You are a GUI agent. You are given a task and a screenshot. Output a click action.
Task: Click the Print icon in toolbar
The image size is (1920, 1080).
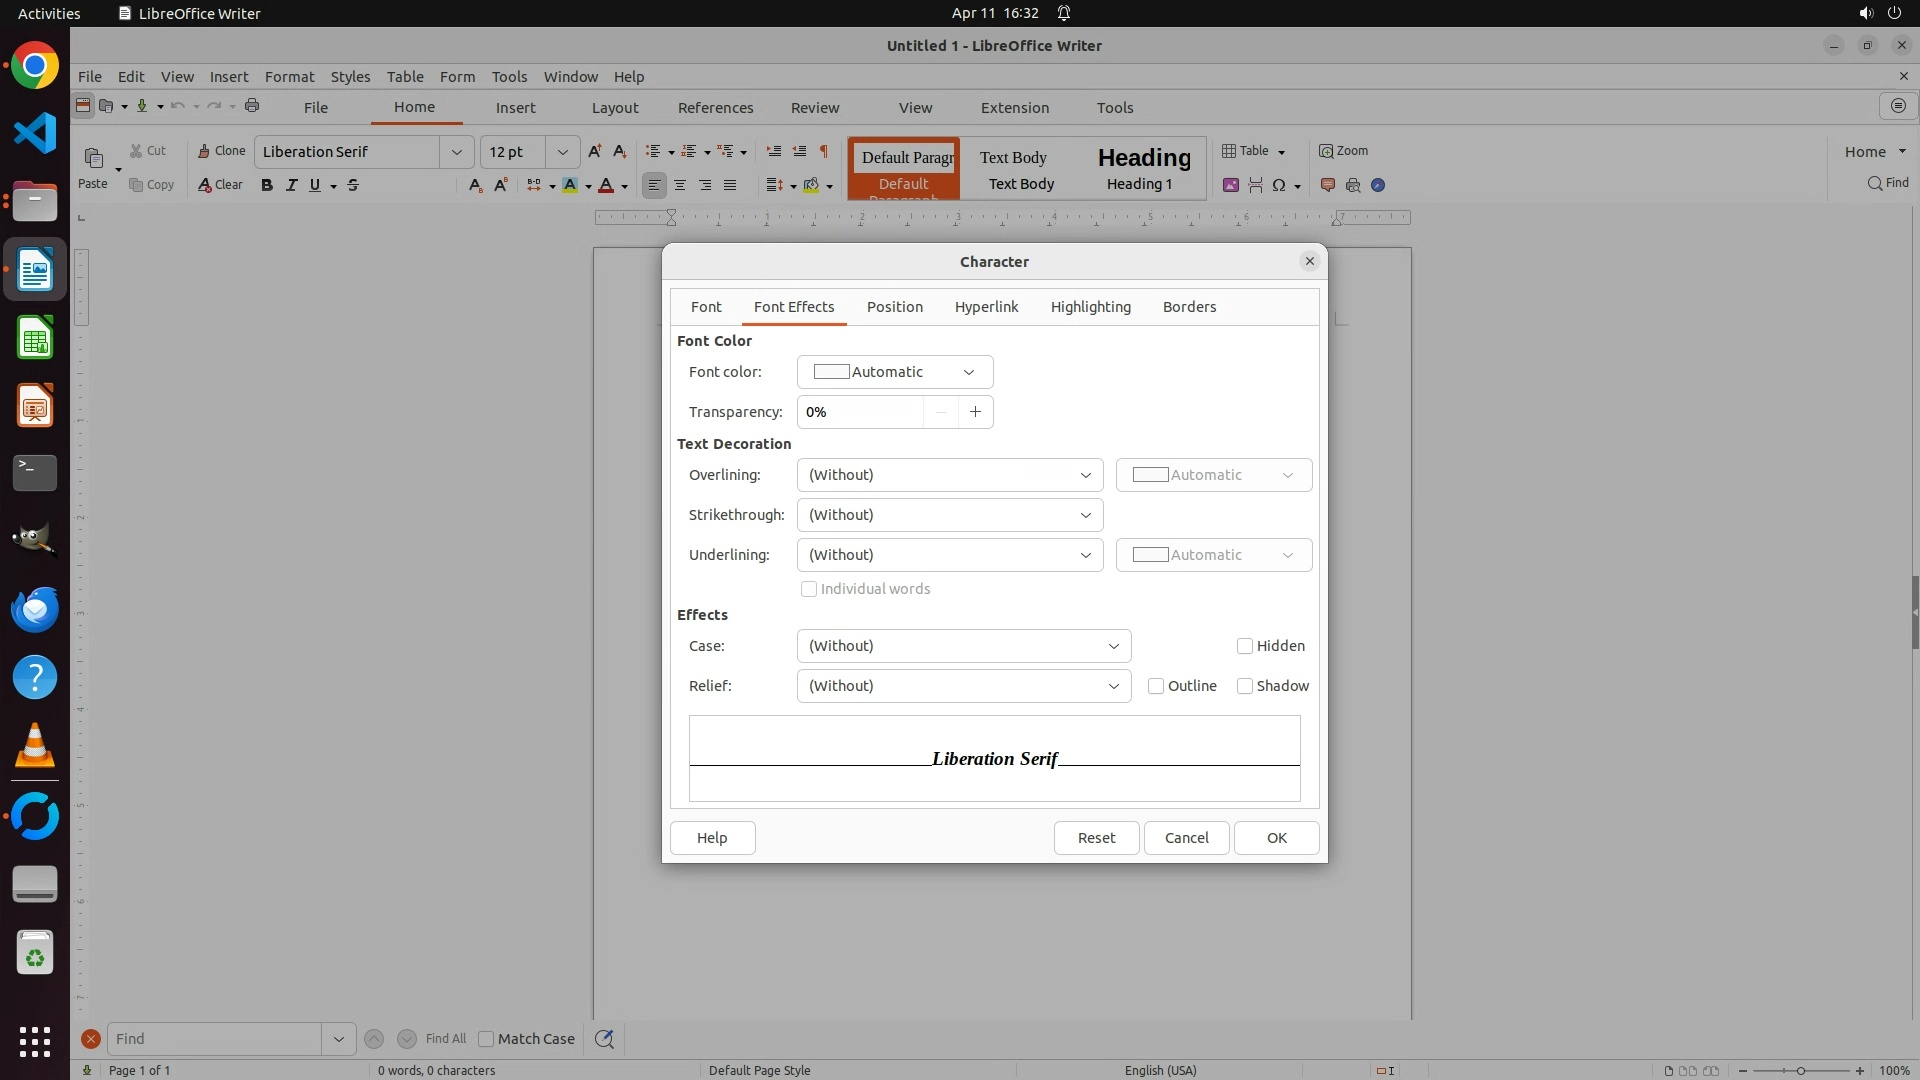pos(252,106)
